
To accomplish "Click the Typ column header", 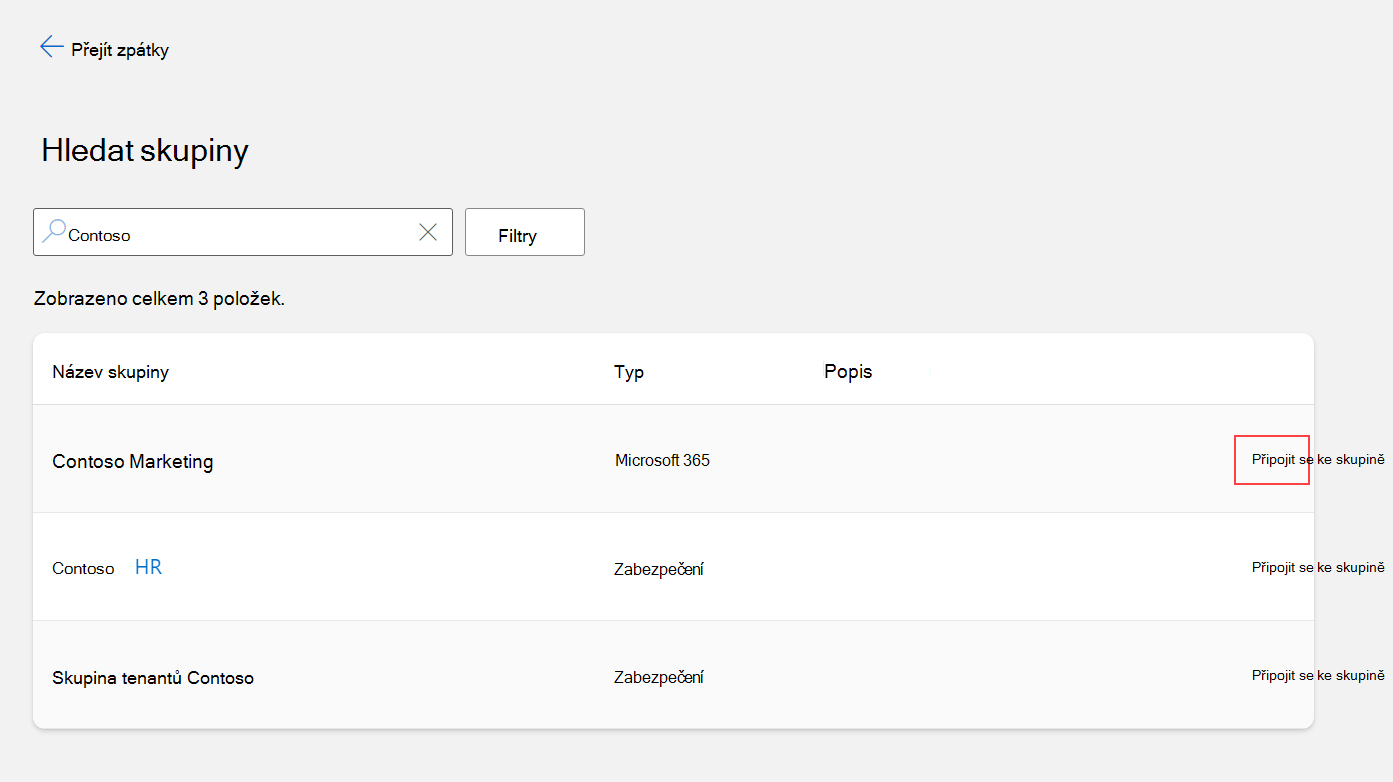I will coord(629,372).
